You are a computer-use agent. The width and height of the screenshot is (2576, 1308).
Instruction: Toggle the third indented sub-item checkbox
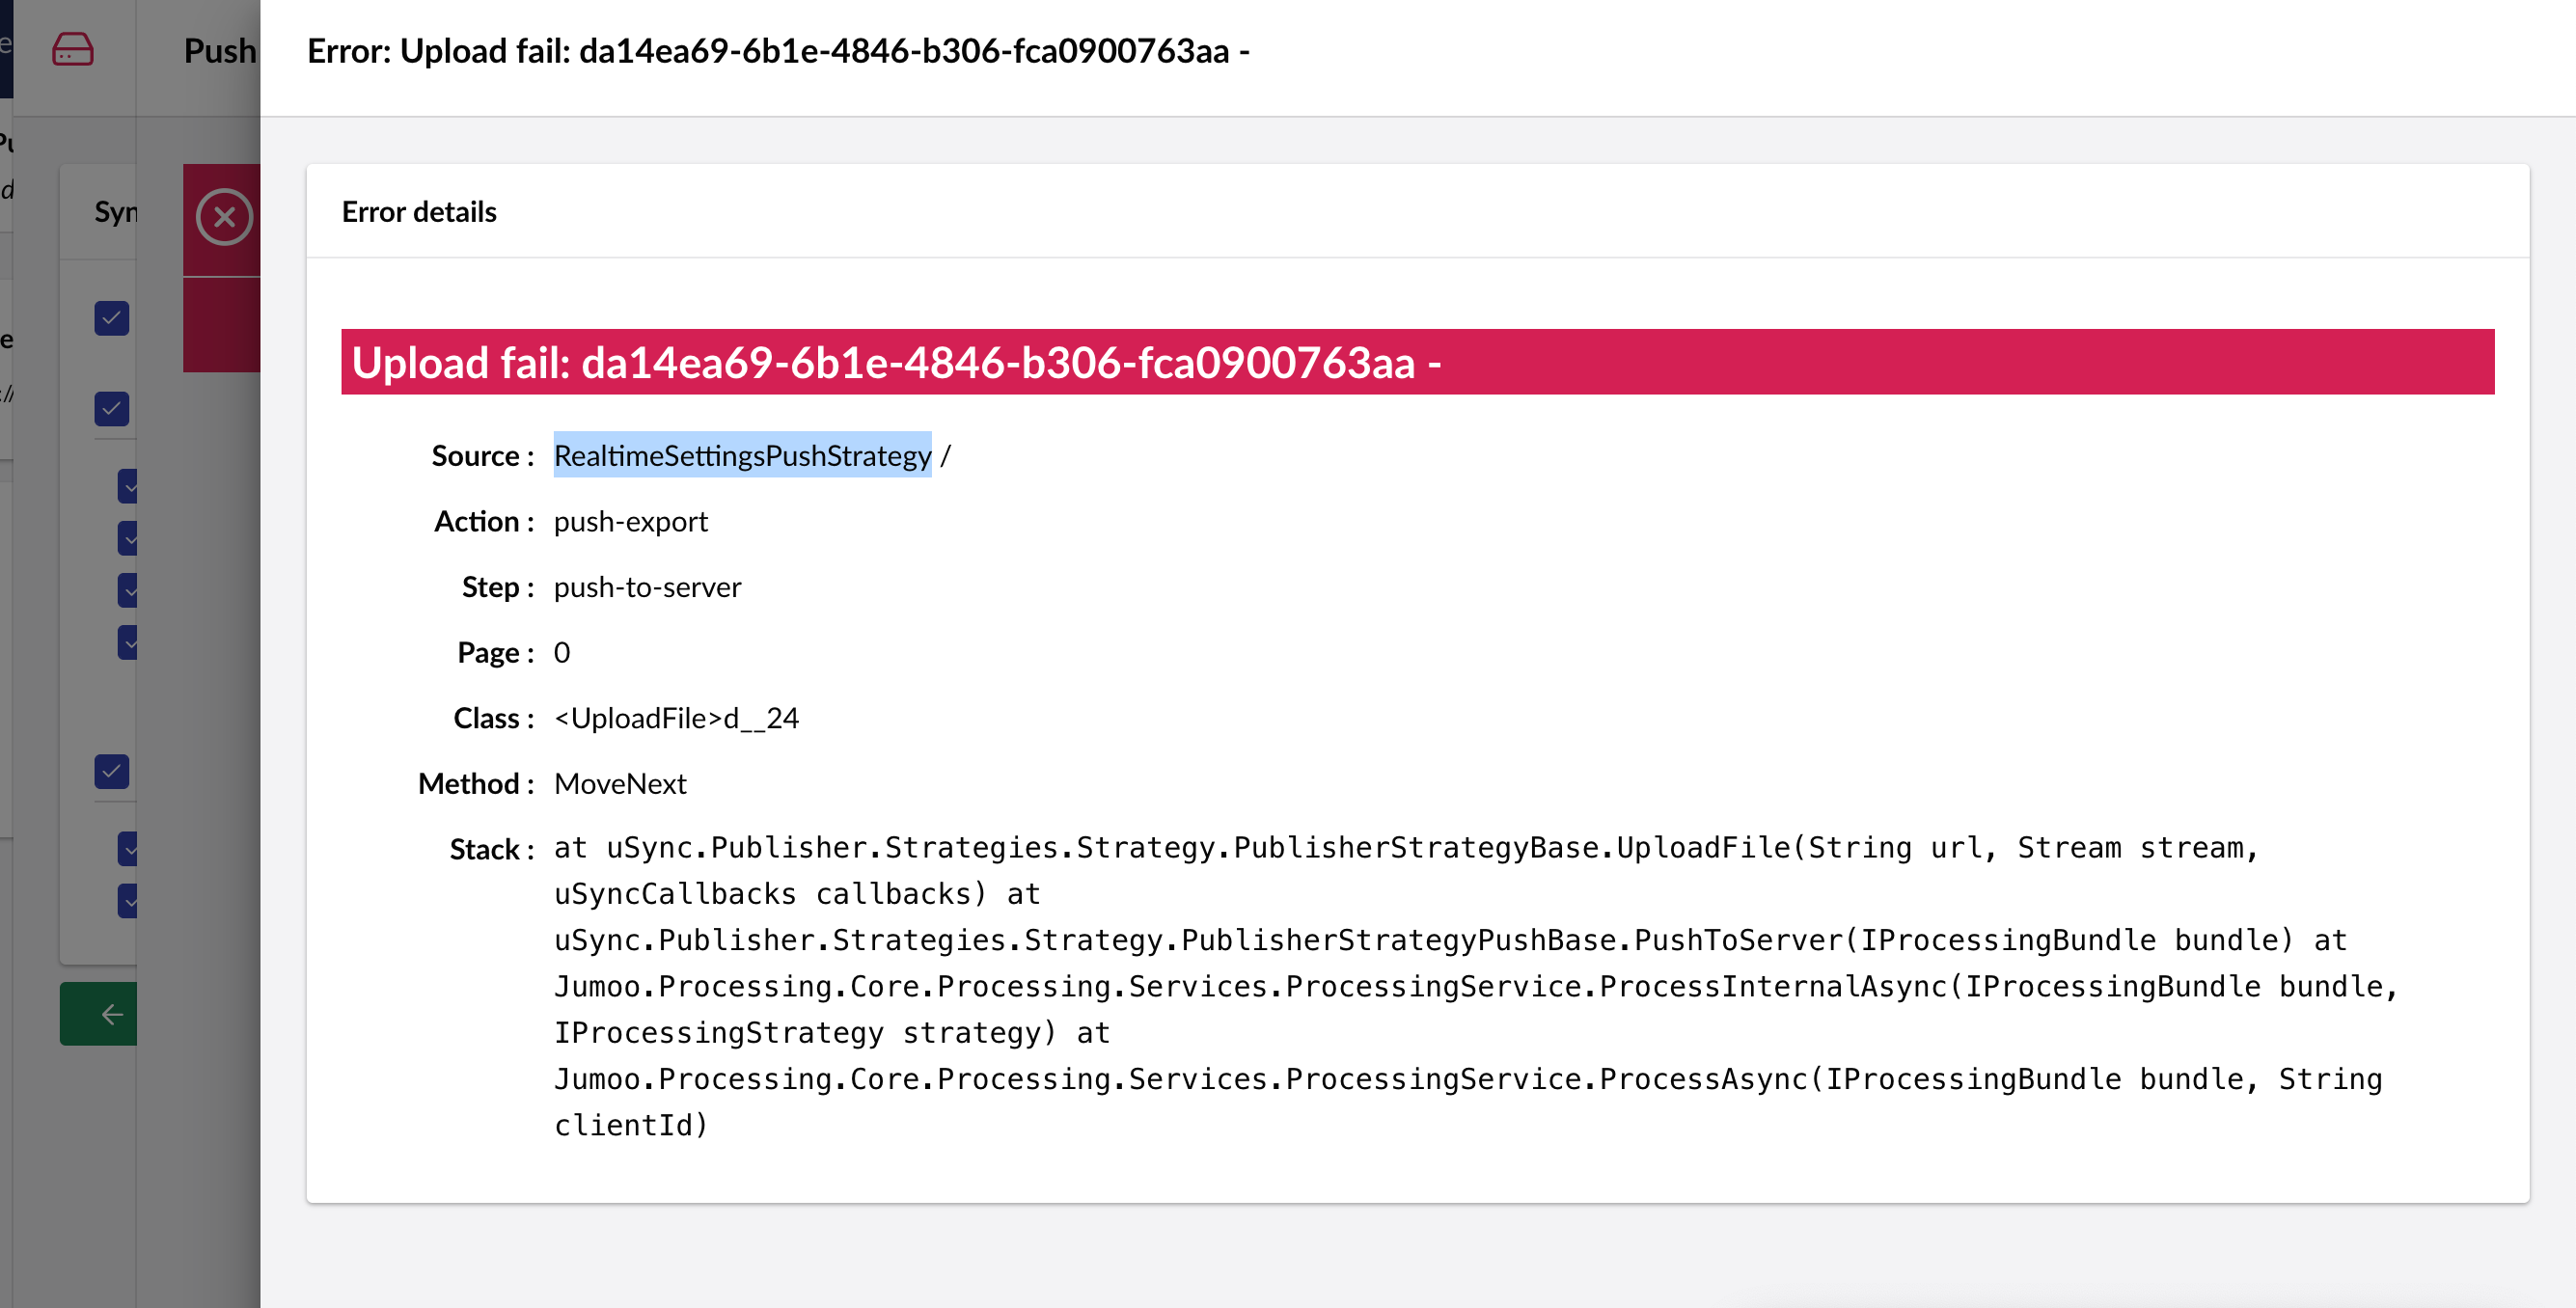pyautogui.click(x=128, y=591)
